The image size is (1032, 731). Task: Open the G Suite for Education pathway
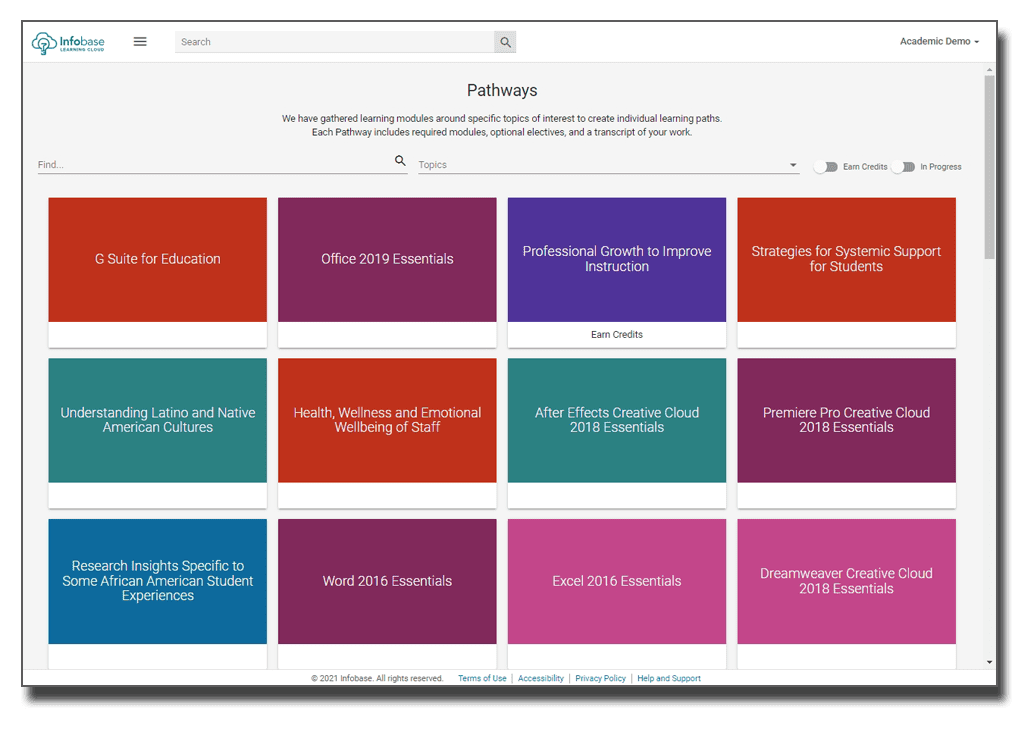[x=158, y=272]
